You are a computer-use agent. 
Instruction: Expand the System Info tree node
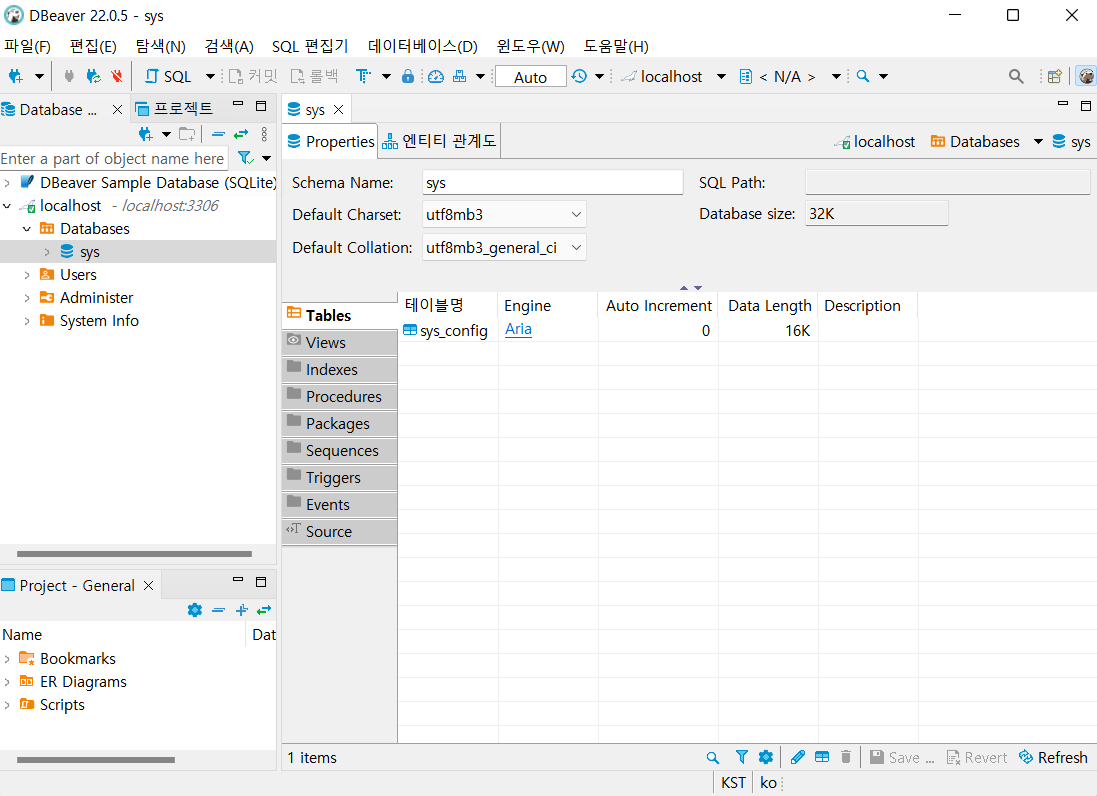(27, 321)
